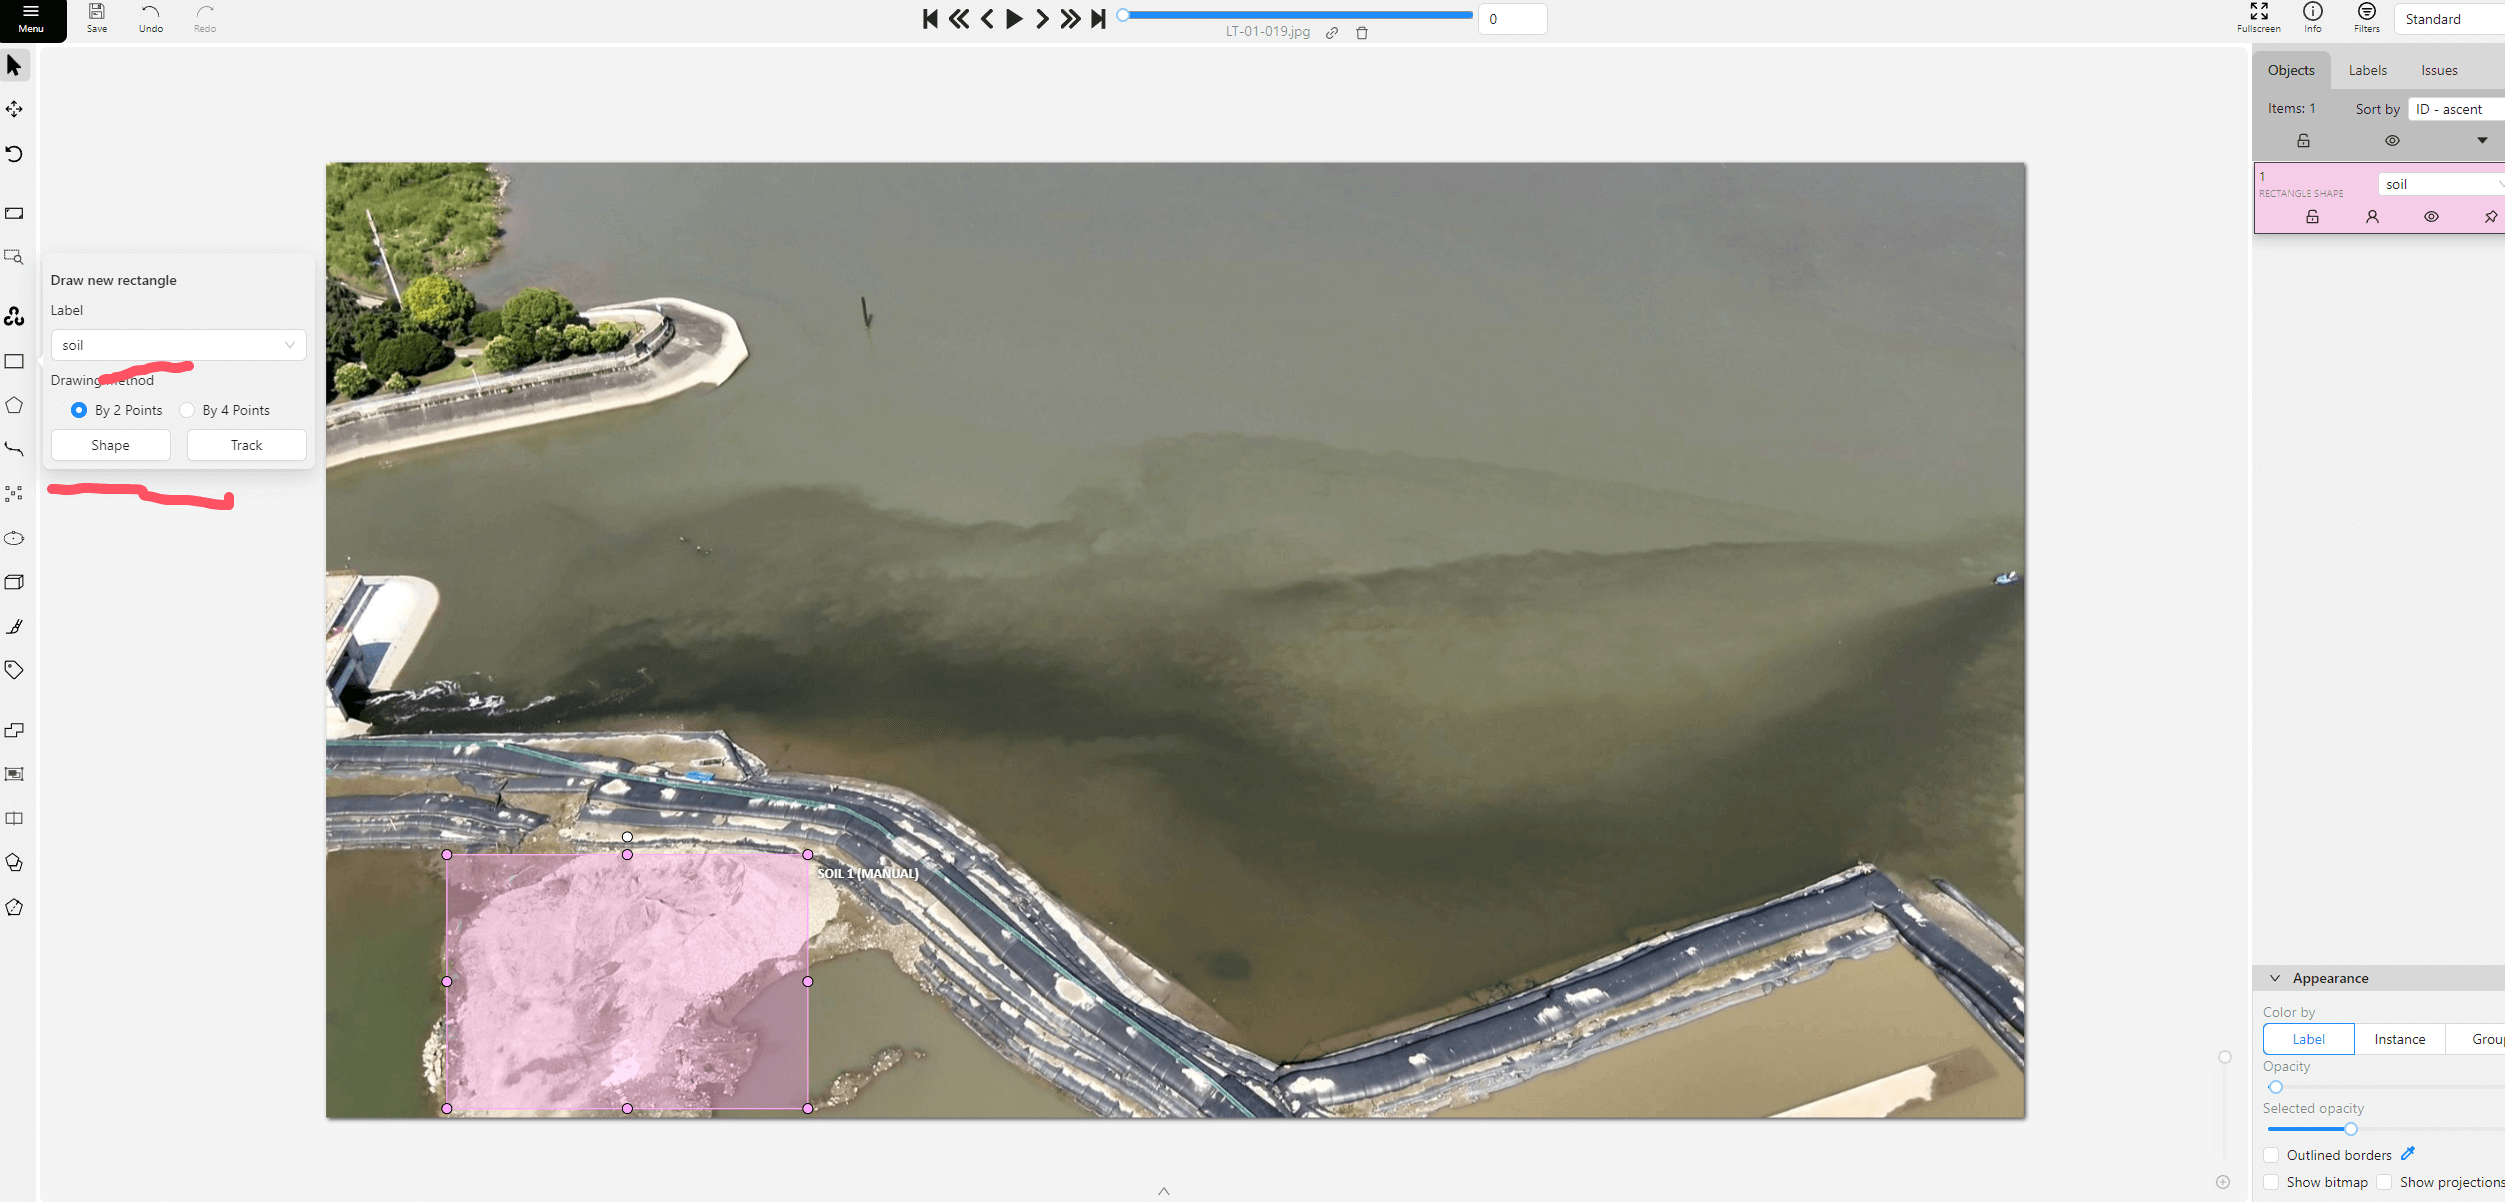Screen dimensions: 2505x1202
Task: Switch to the Issues tab
Action: click(x=2439, y=70)
